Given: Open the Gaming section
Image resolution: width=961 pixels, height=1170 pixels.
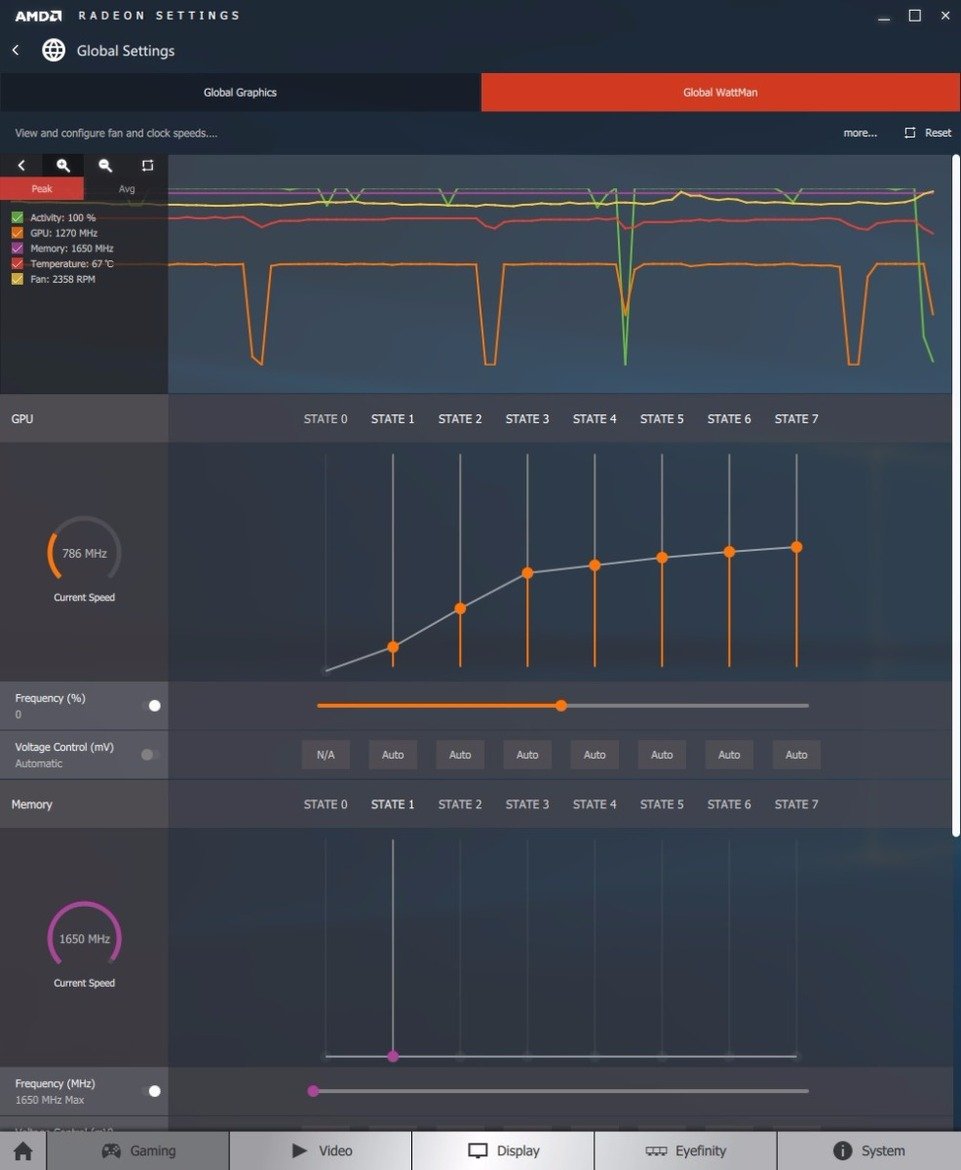Looking at the screenshot, I should click(x=138, y=1151).
